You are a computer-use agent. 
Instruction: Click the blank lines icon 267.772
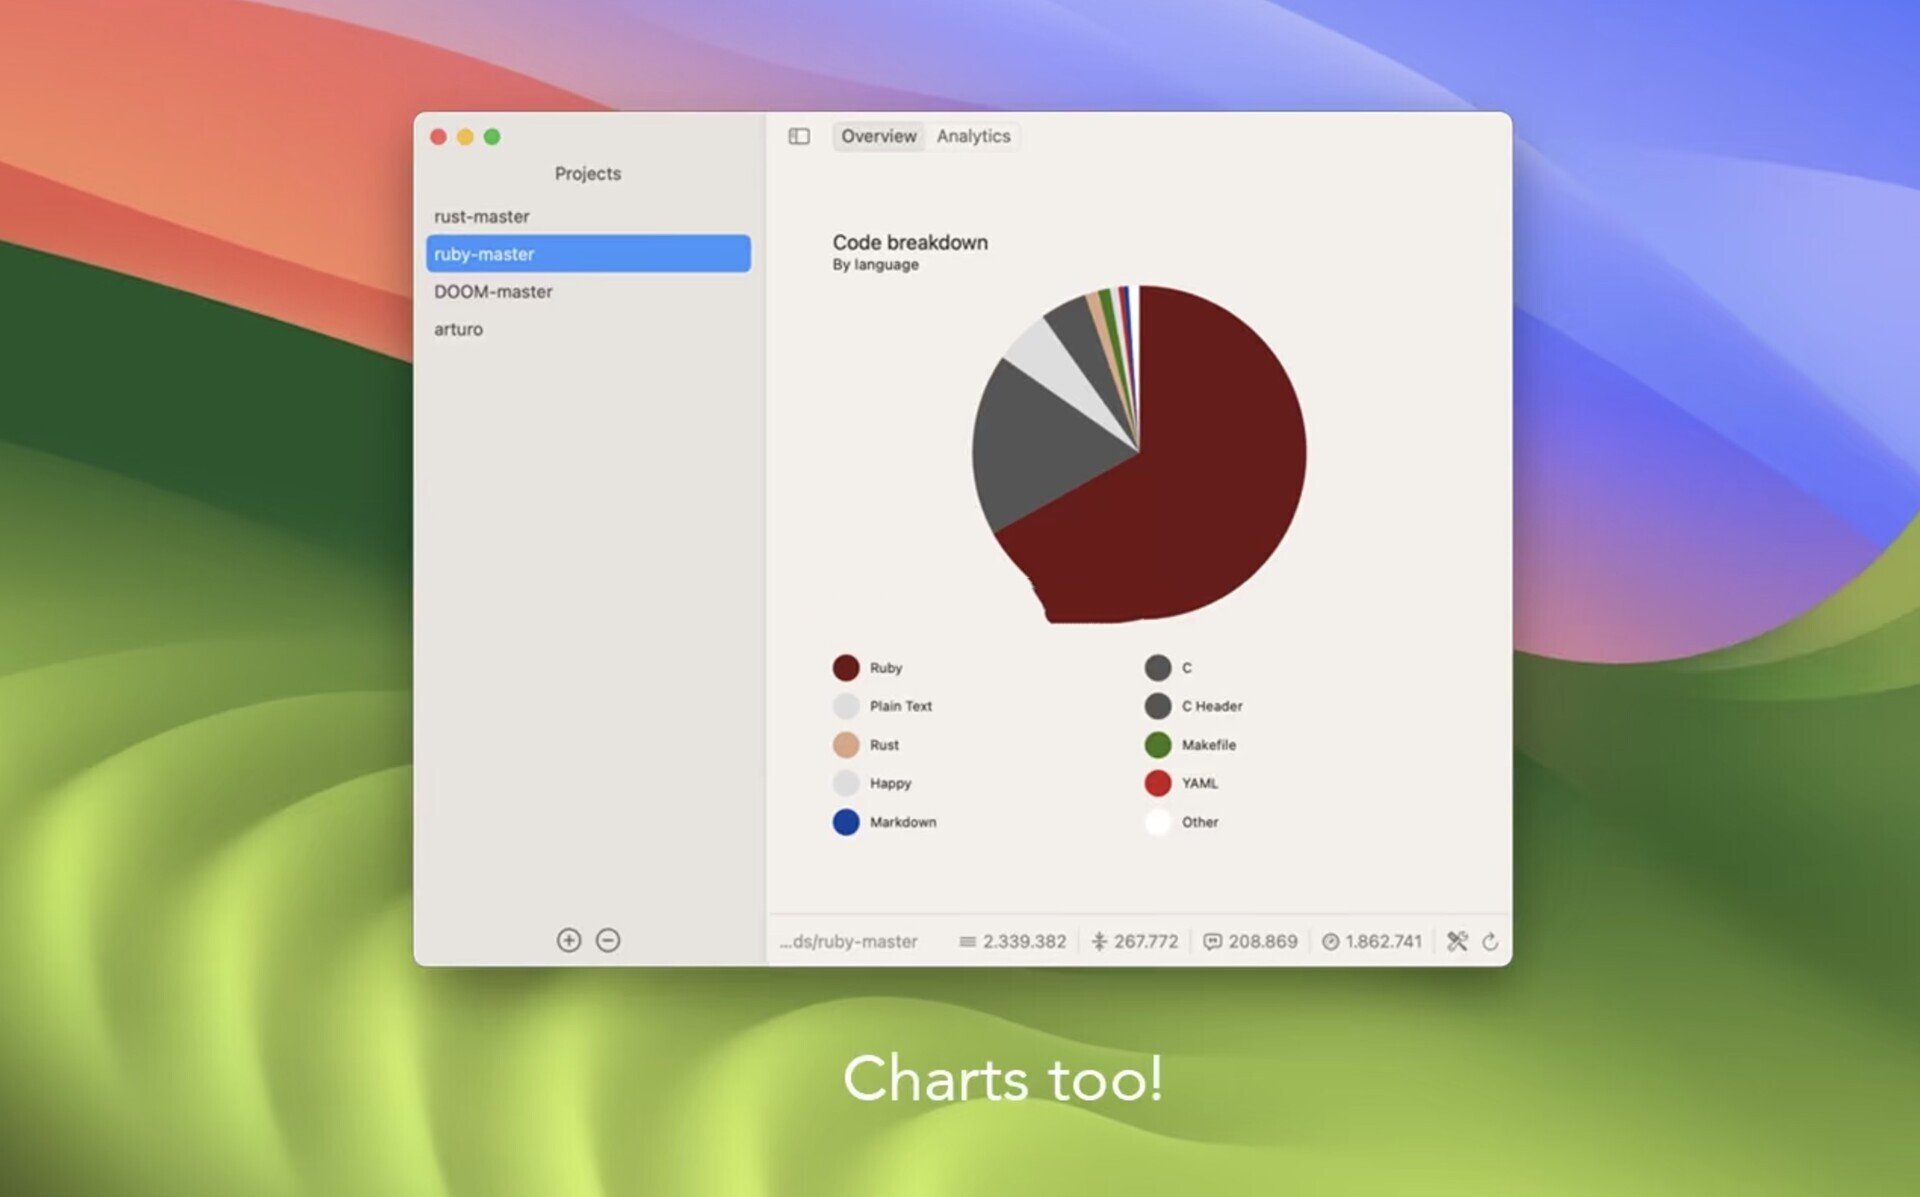click(x=1099, y=941)
